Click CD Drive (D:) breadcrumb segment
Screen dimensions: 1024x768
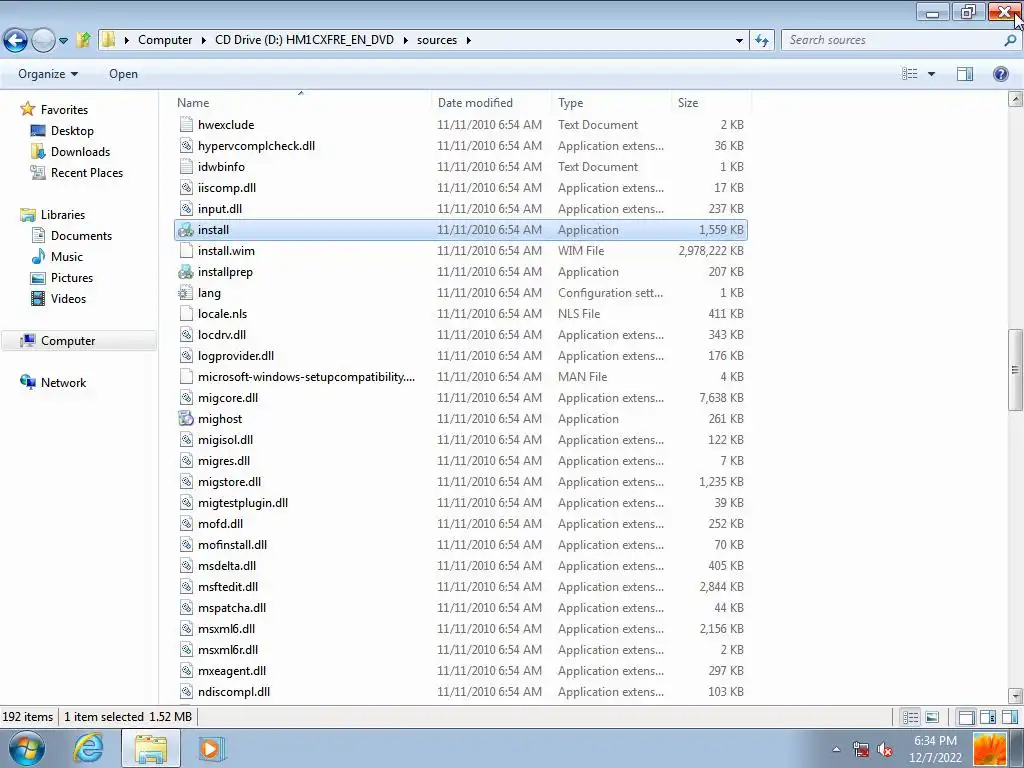pyautogui.click(x=304, y=40)
